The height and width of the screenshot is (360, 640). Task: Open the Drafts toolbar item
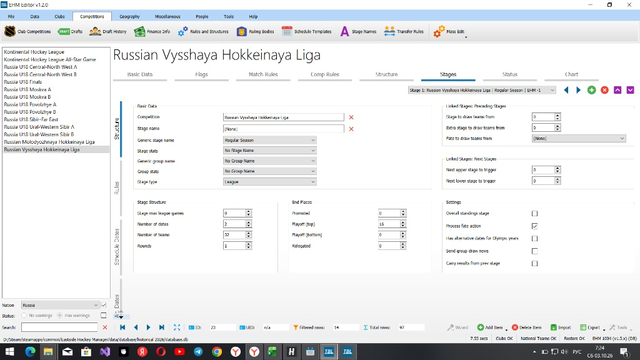pos(70,31)
